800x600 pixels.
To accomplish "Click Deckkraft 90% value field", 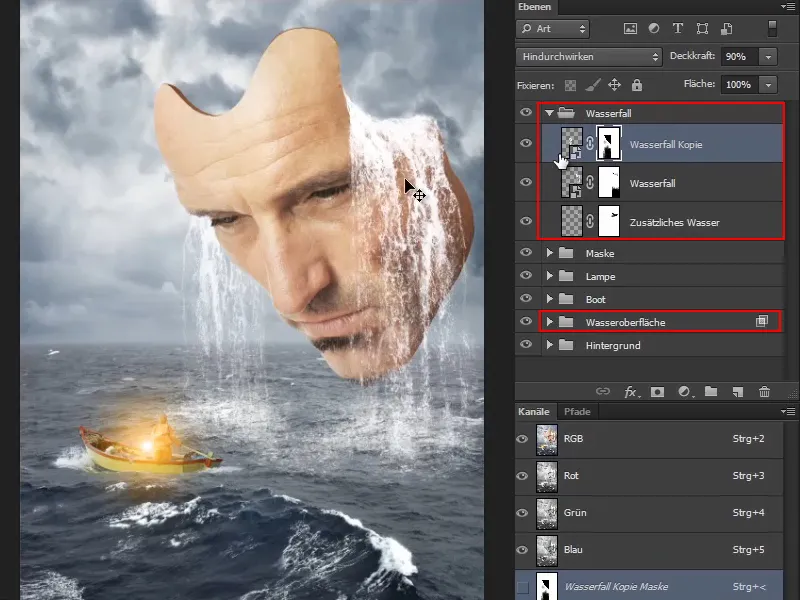I will click(740, 57).
